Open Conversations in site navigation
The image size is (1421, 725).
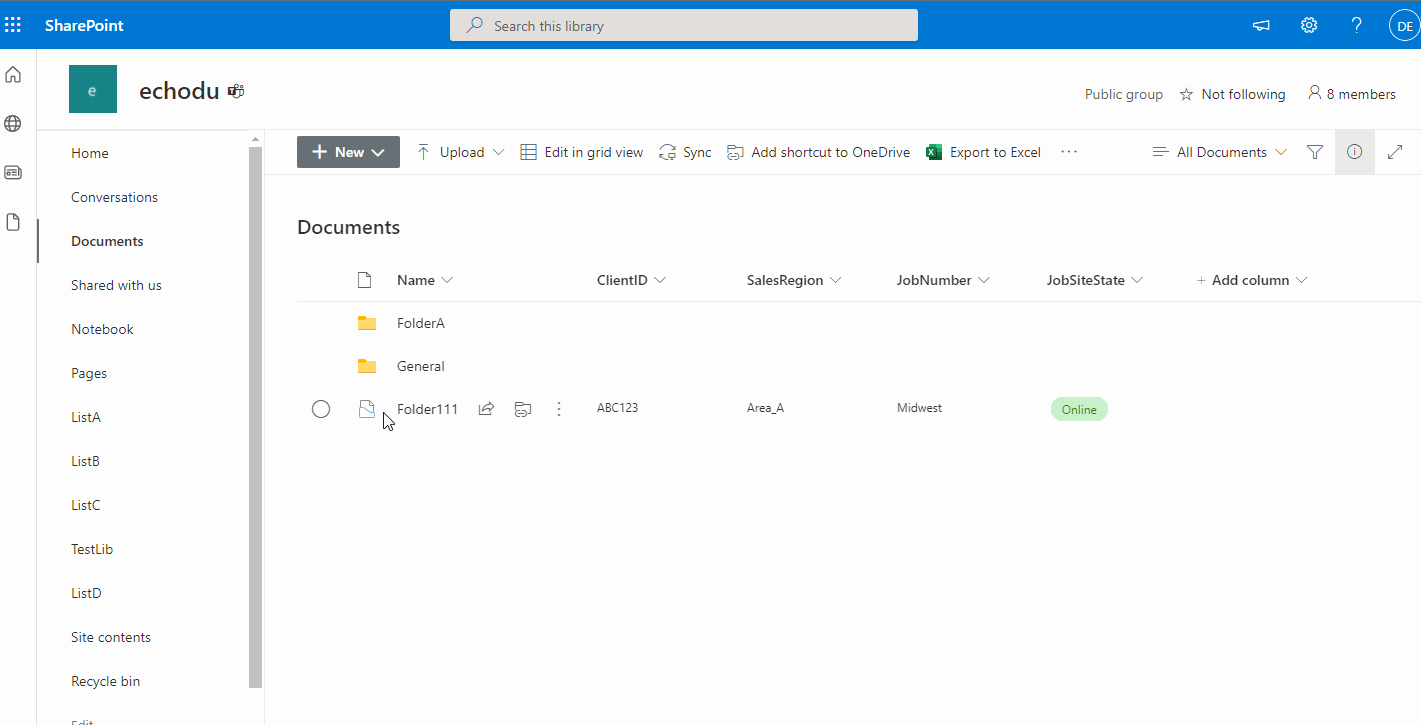point(114,197)
